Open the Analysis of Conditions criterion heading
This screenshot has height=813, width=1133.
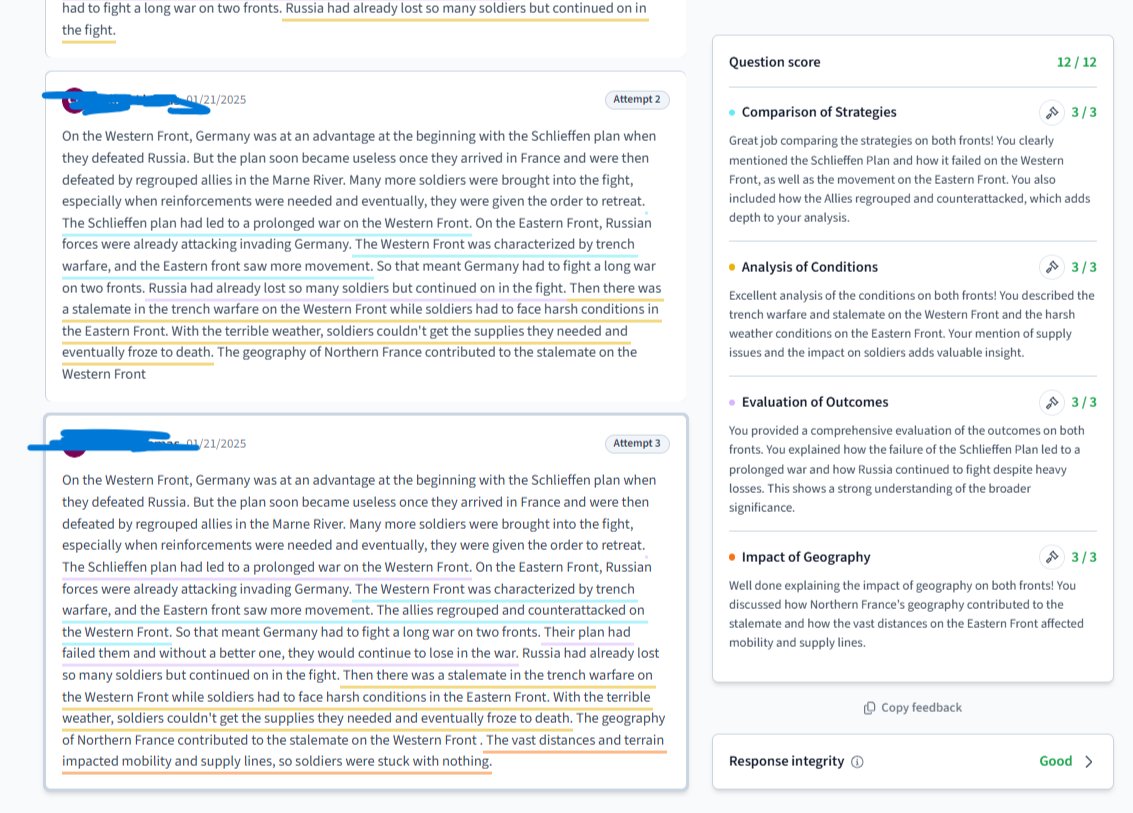coord(809,267)
